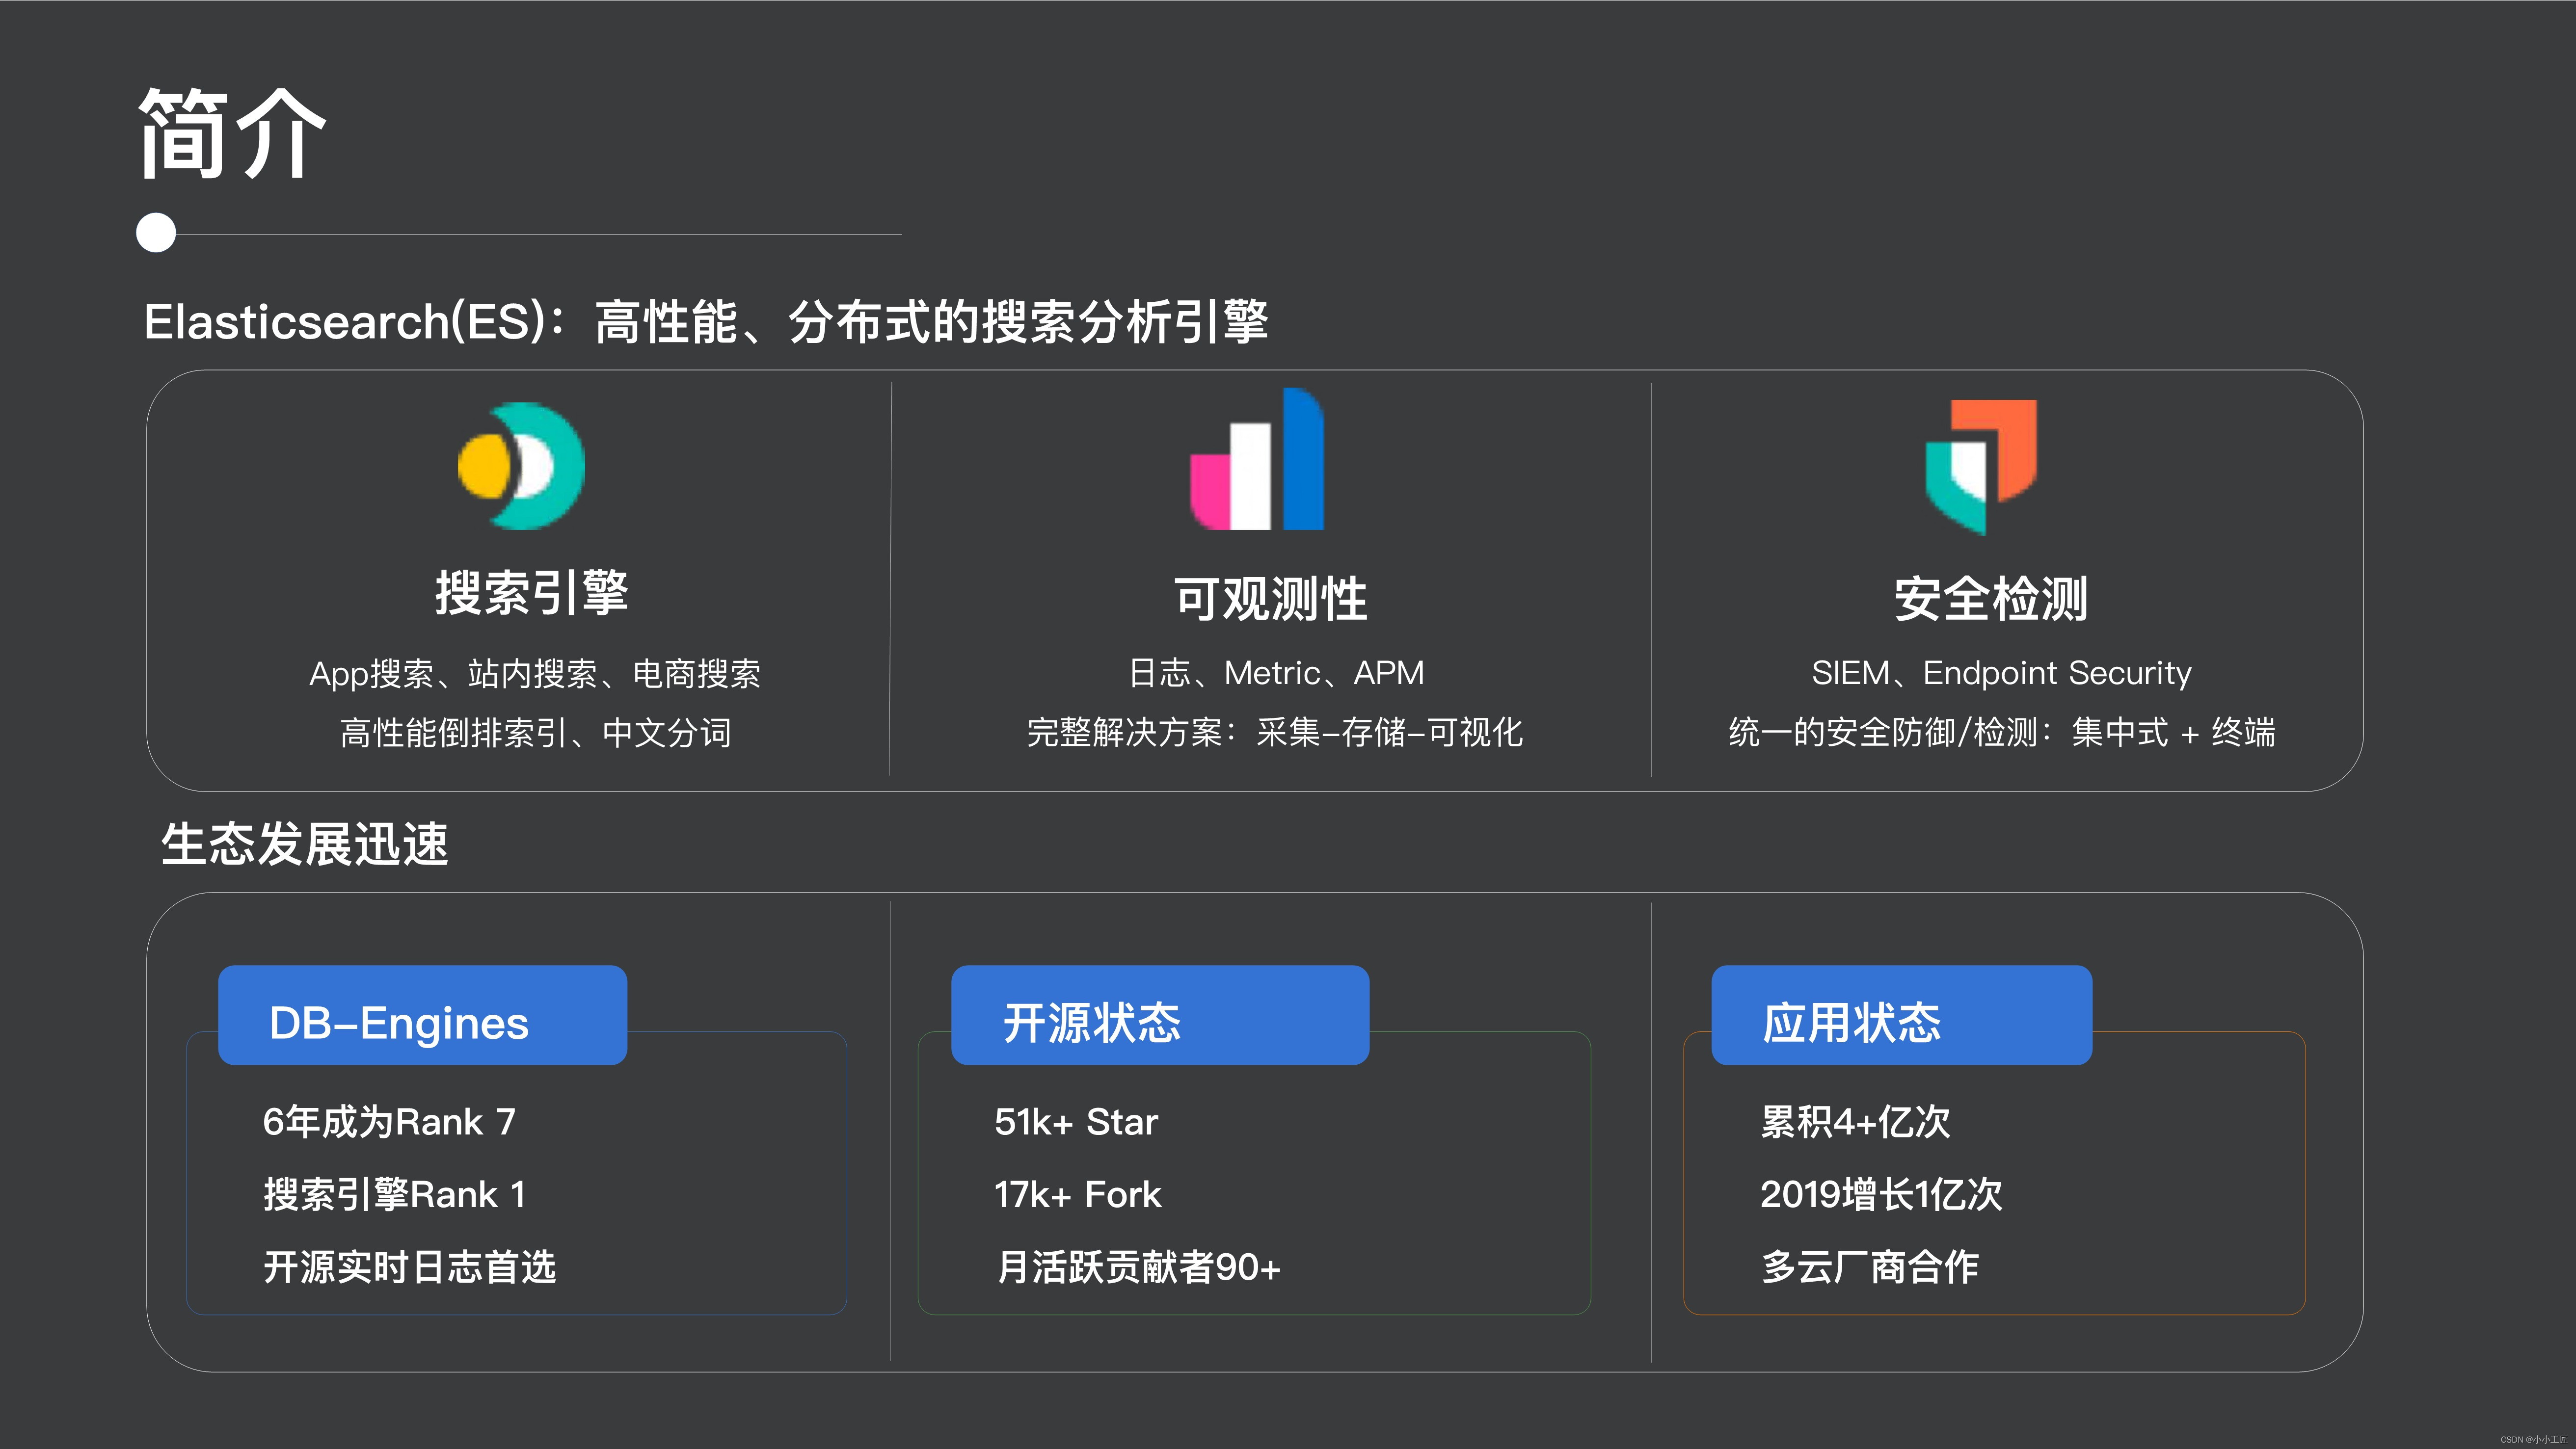Select the 应用状态 blue label
Viewport: 2576px width, 1449px height.
pyautogui.click(x=1901, y=1015)
